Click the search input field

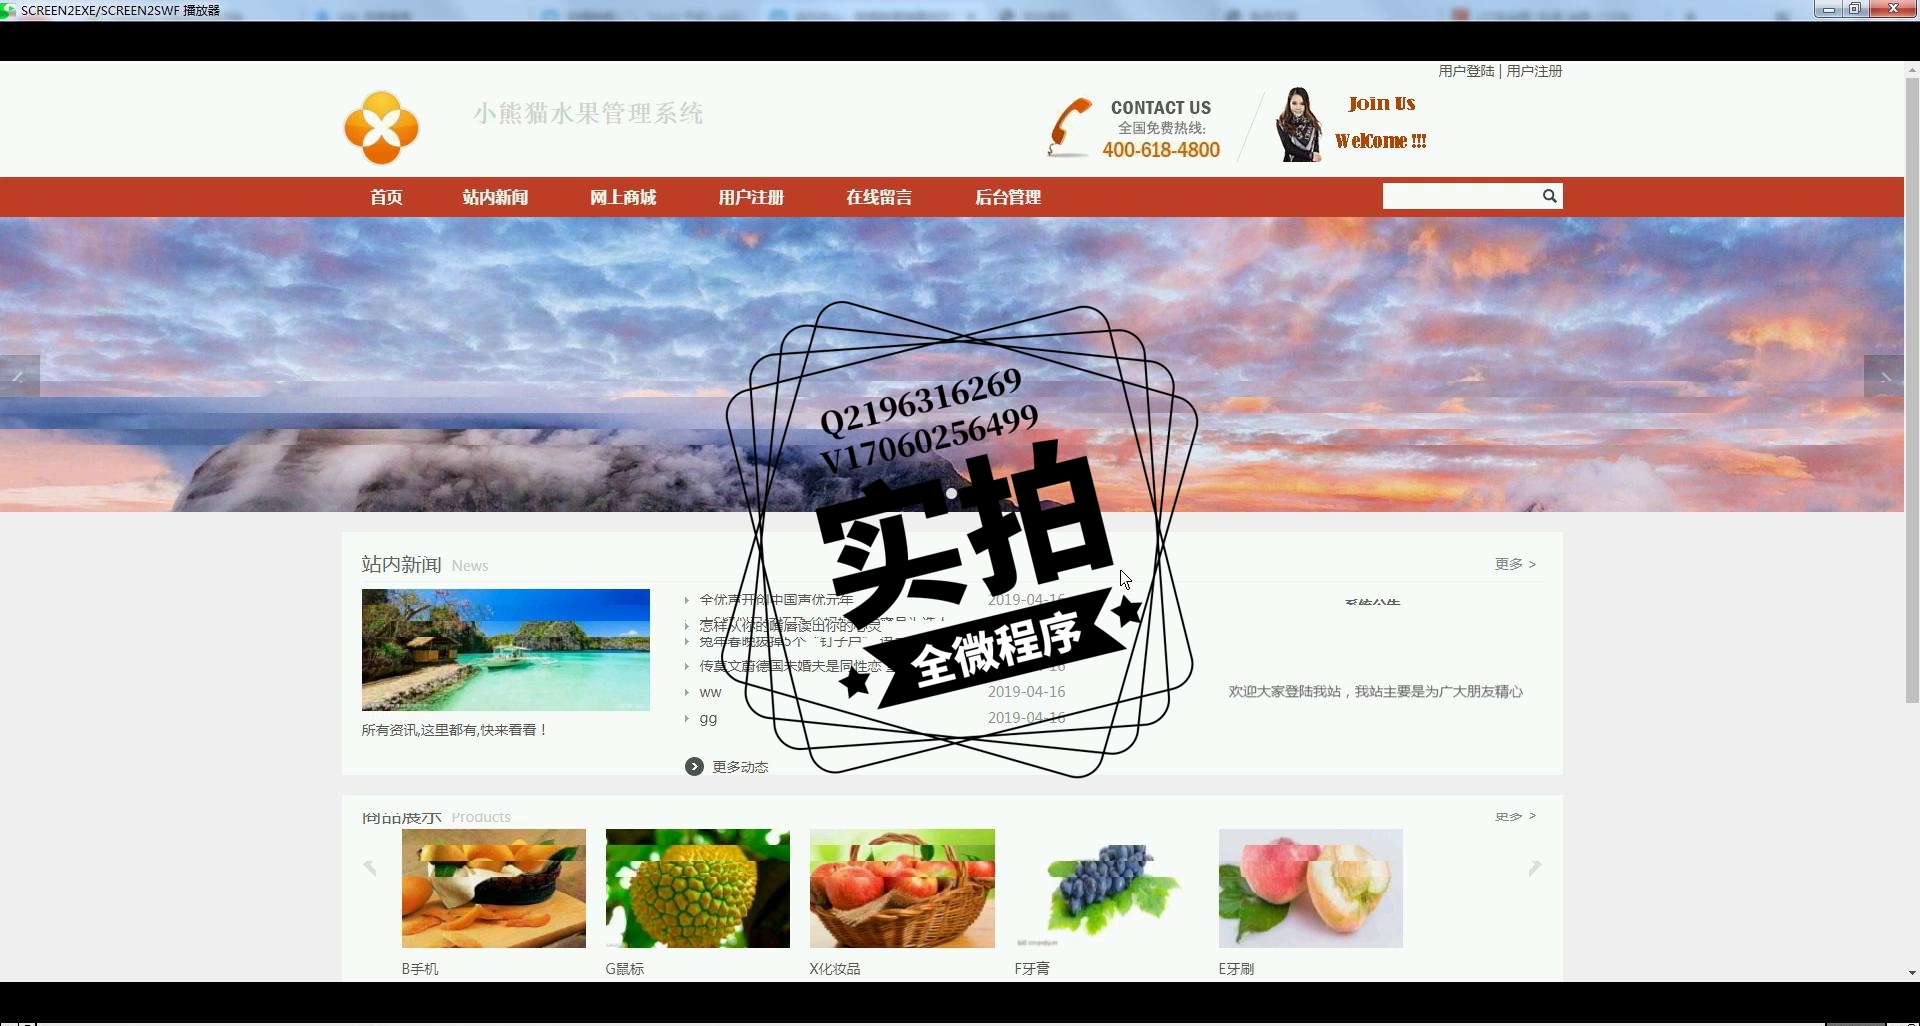(1461, 196)
